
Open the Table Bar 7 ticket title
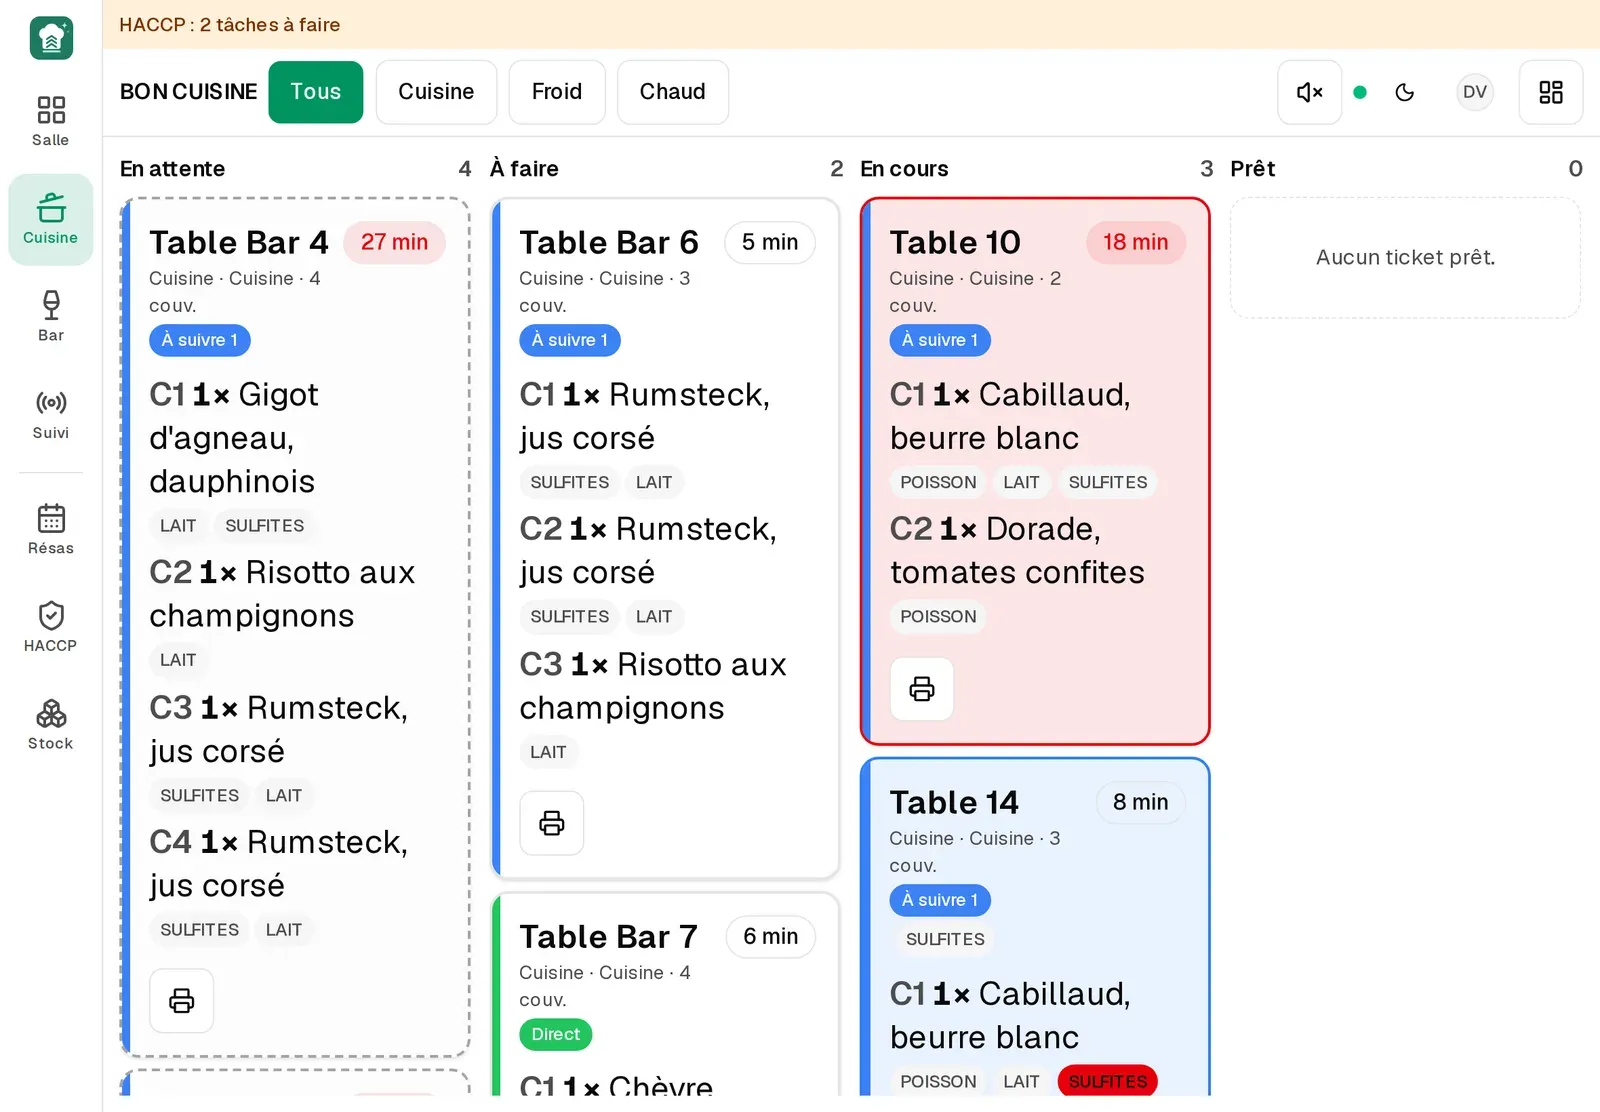(607, 936)
